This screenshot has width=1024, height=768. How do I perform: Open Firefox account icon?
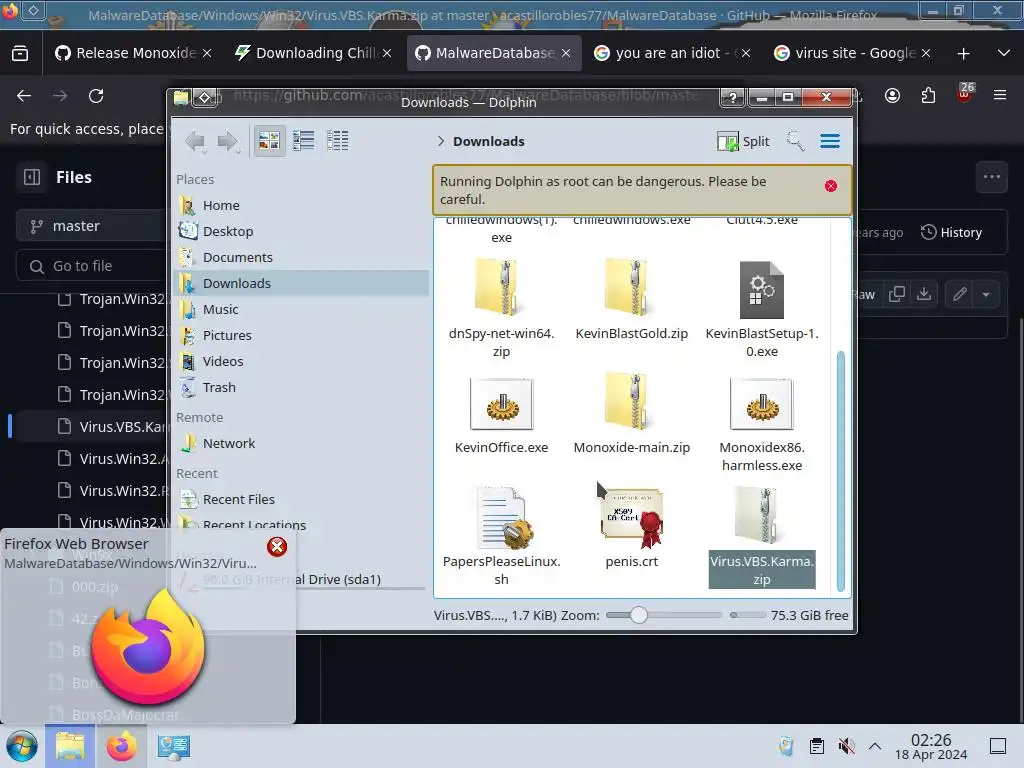point(892,96)
